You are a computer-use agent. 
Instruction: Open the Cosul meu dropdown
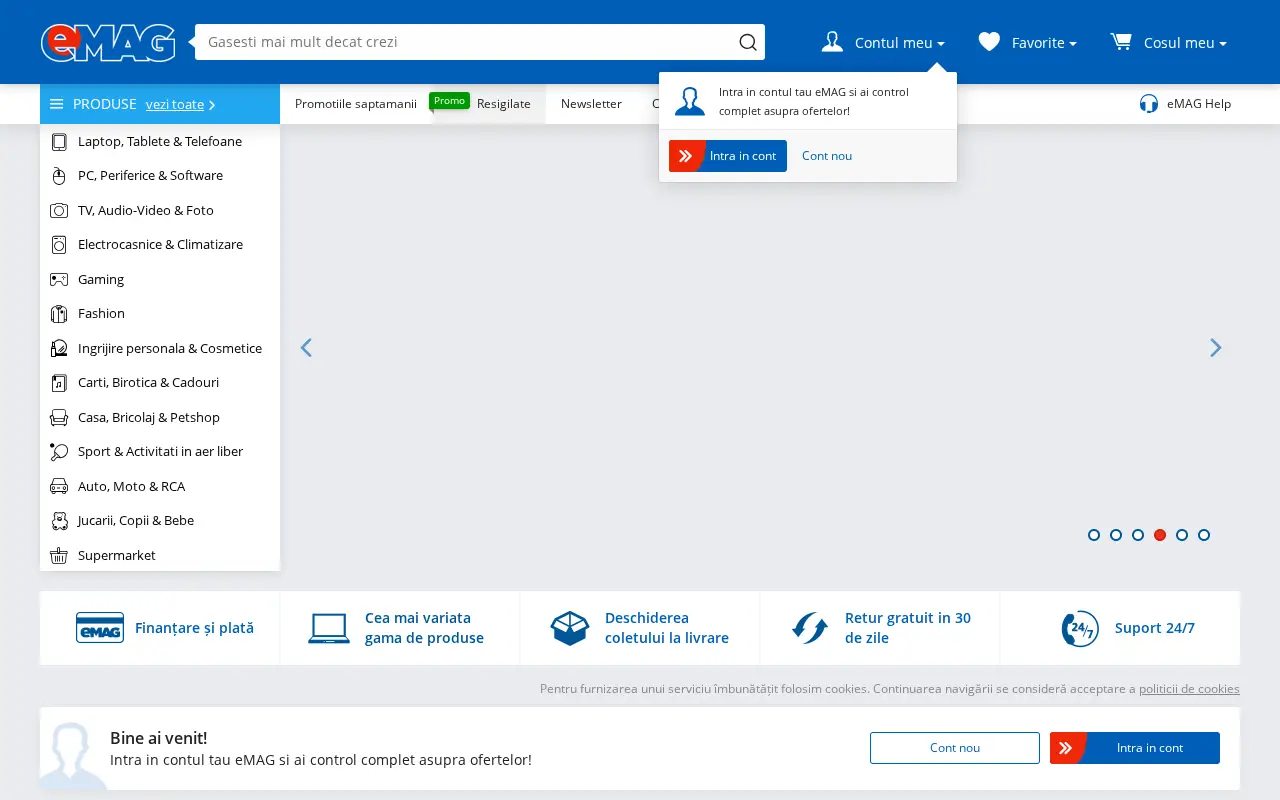pos(1168,42)
